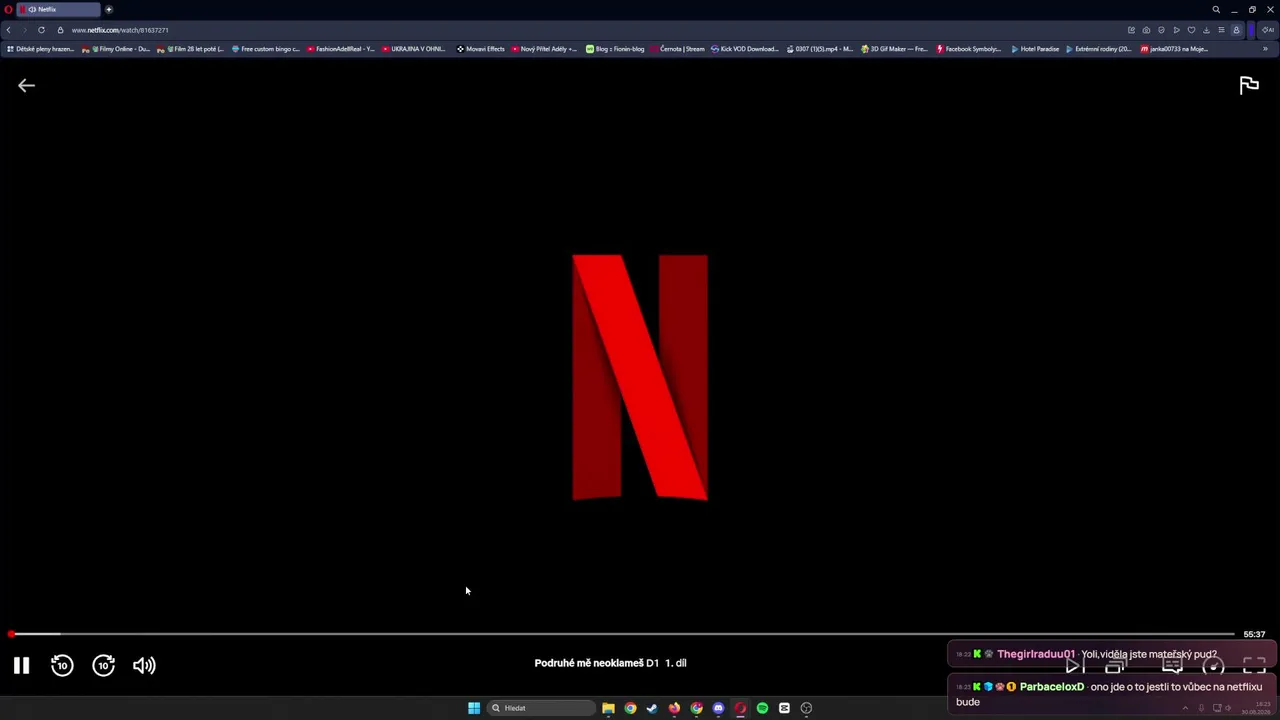Open the 'Film 28 let poté' bookmark

click(191, 49)
